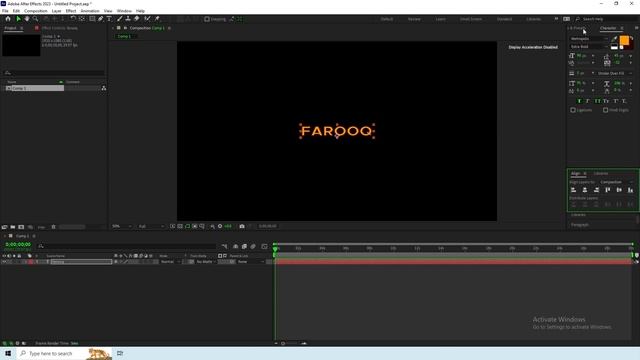Open the viewer resolution Full dropdown
Screen dimensions: 640x360
click(151, 226)
